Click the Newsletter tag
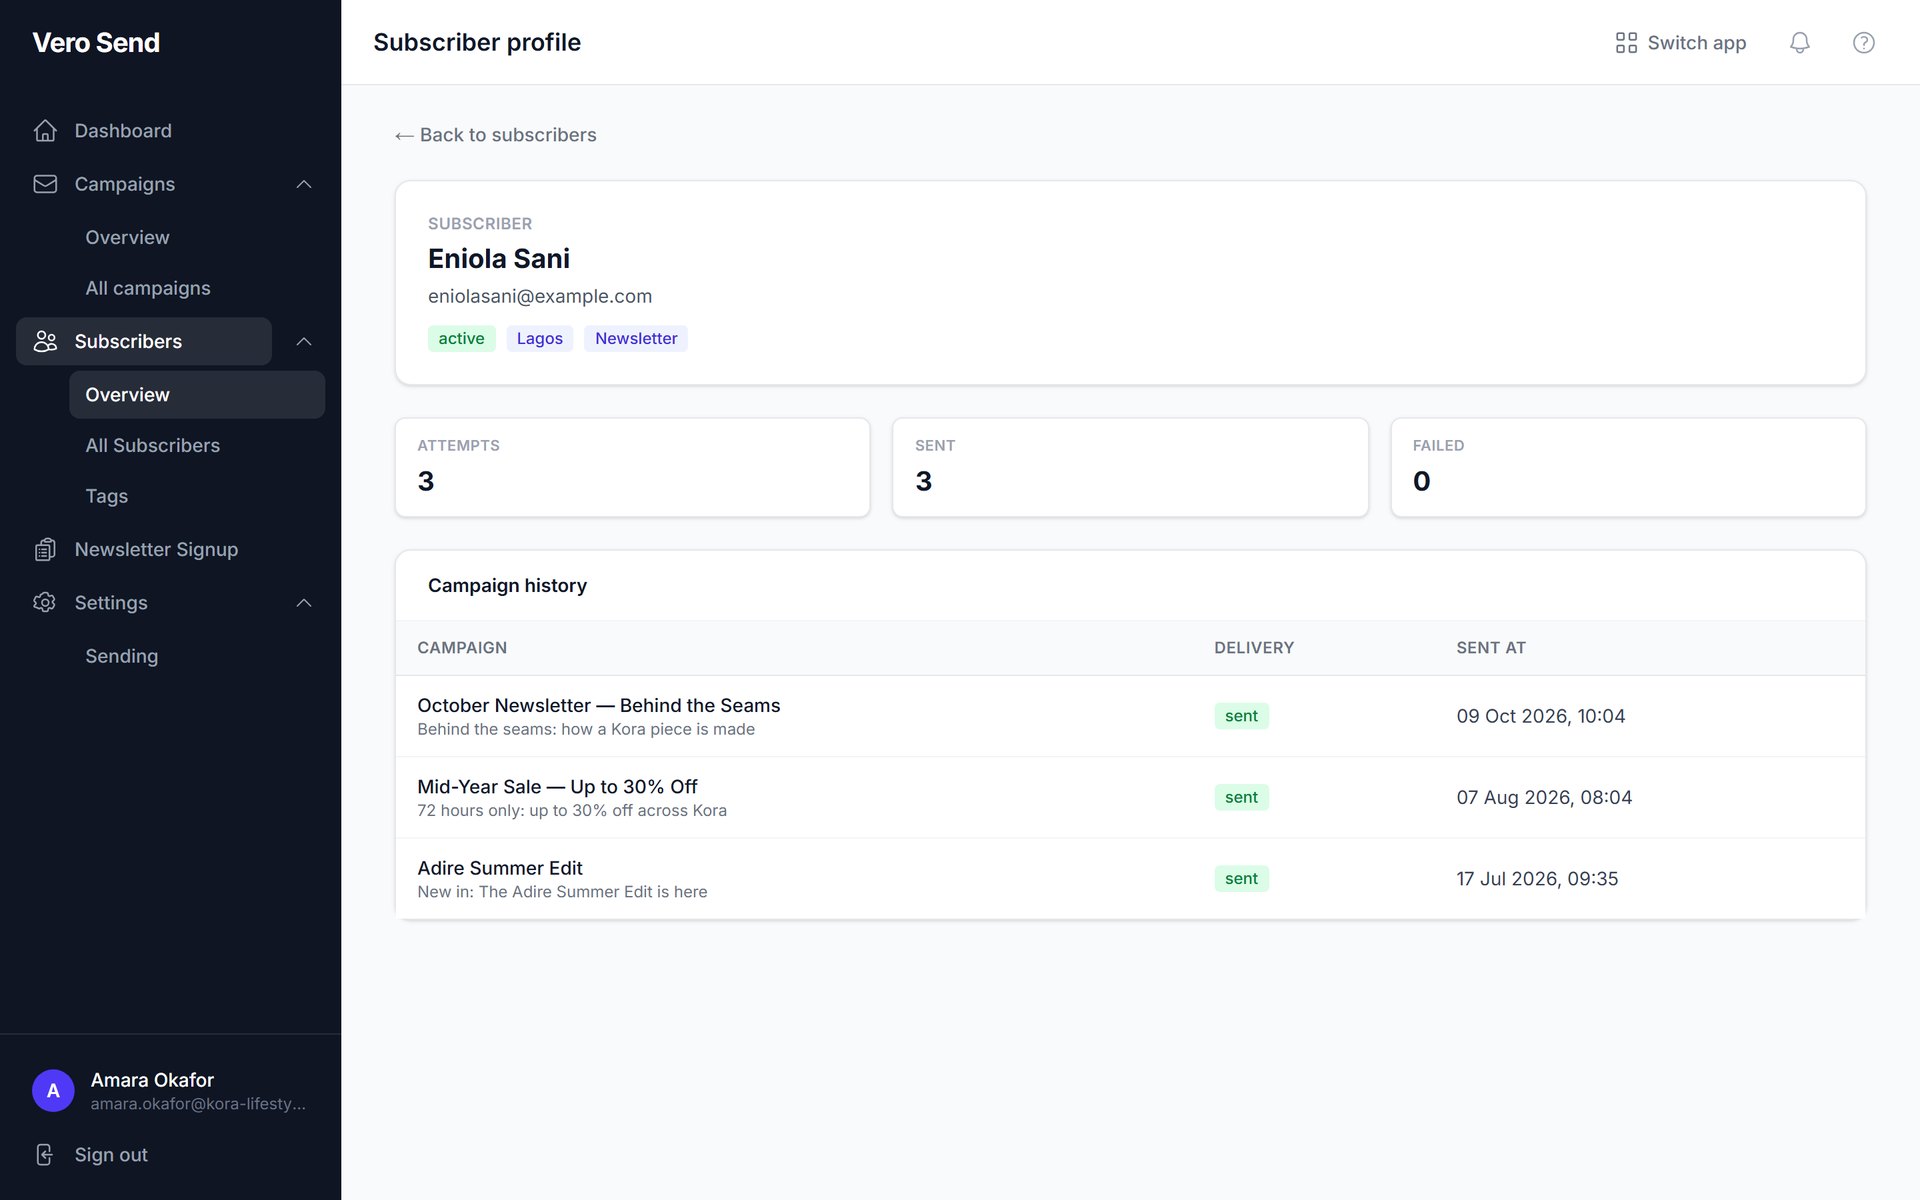This screenshot has height=1200, width=1920. (636, 338)
